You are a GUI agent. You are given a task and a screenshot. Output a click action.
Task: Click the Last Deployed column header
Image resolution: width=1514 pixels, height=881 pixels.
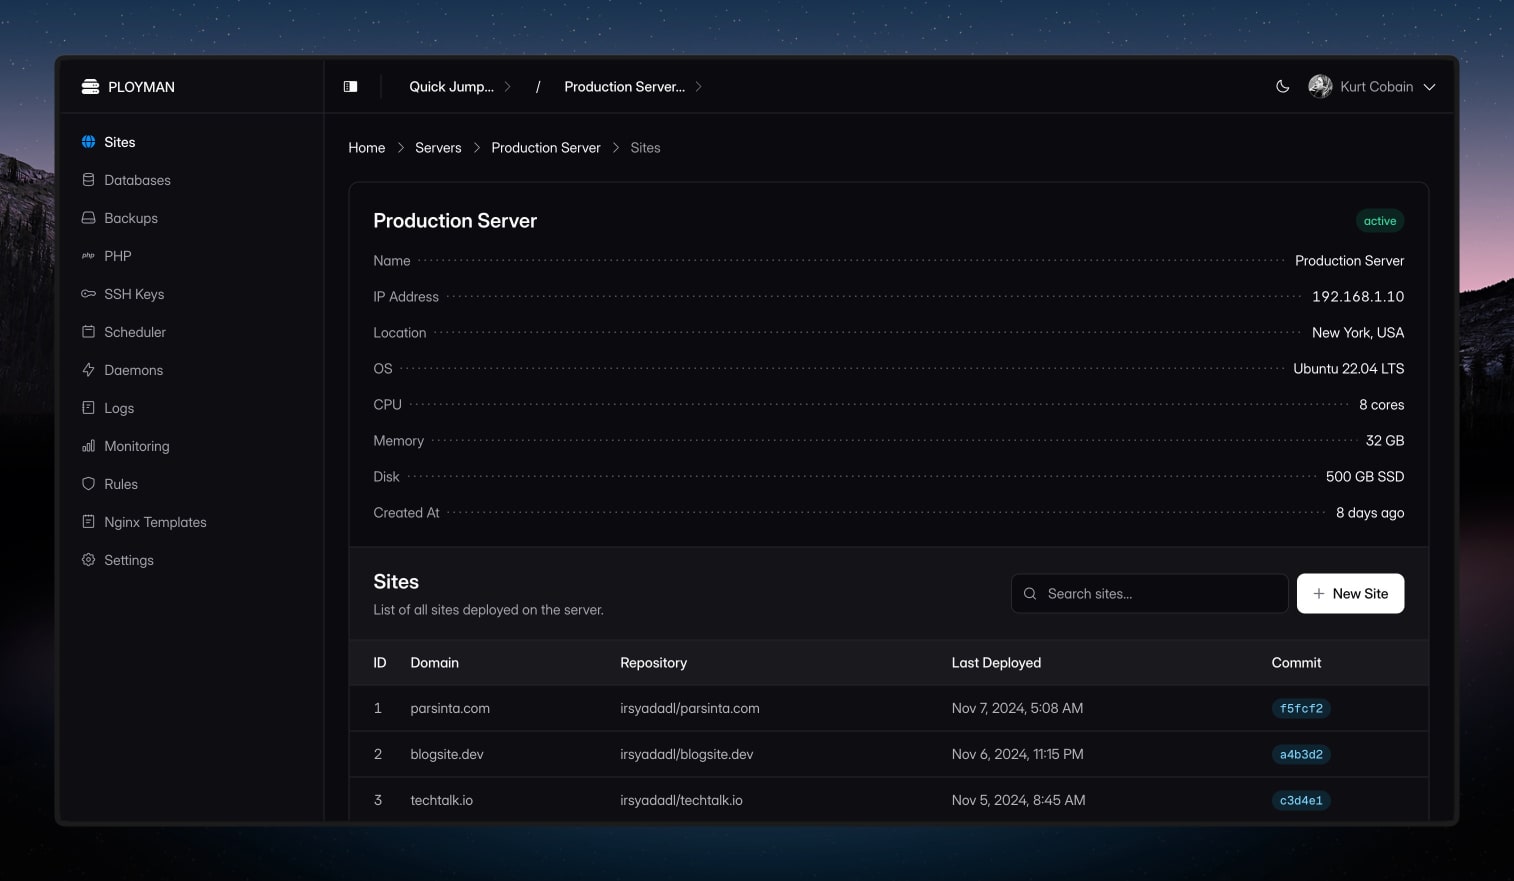[996, 663]
